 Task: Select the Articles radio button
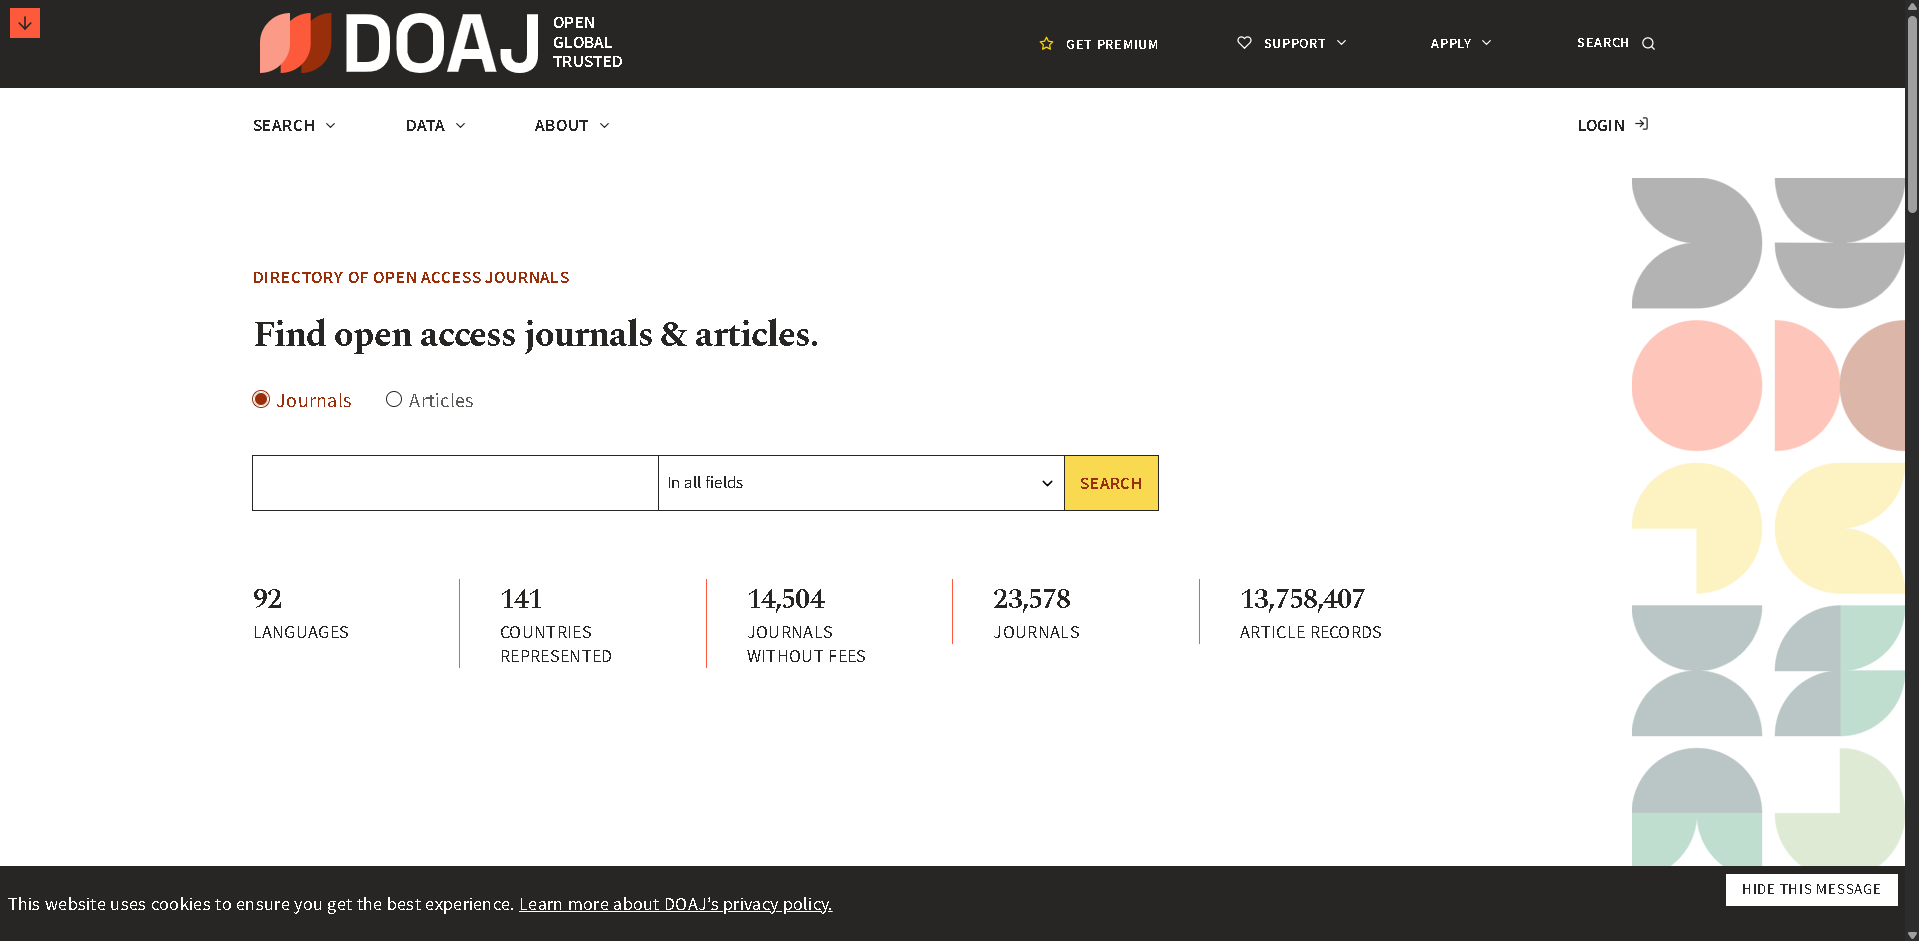394,399
